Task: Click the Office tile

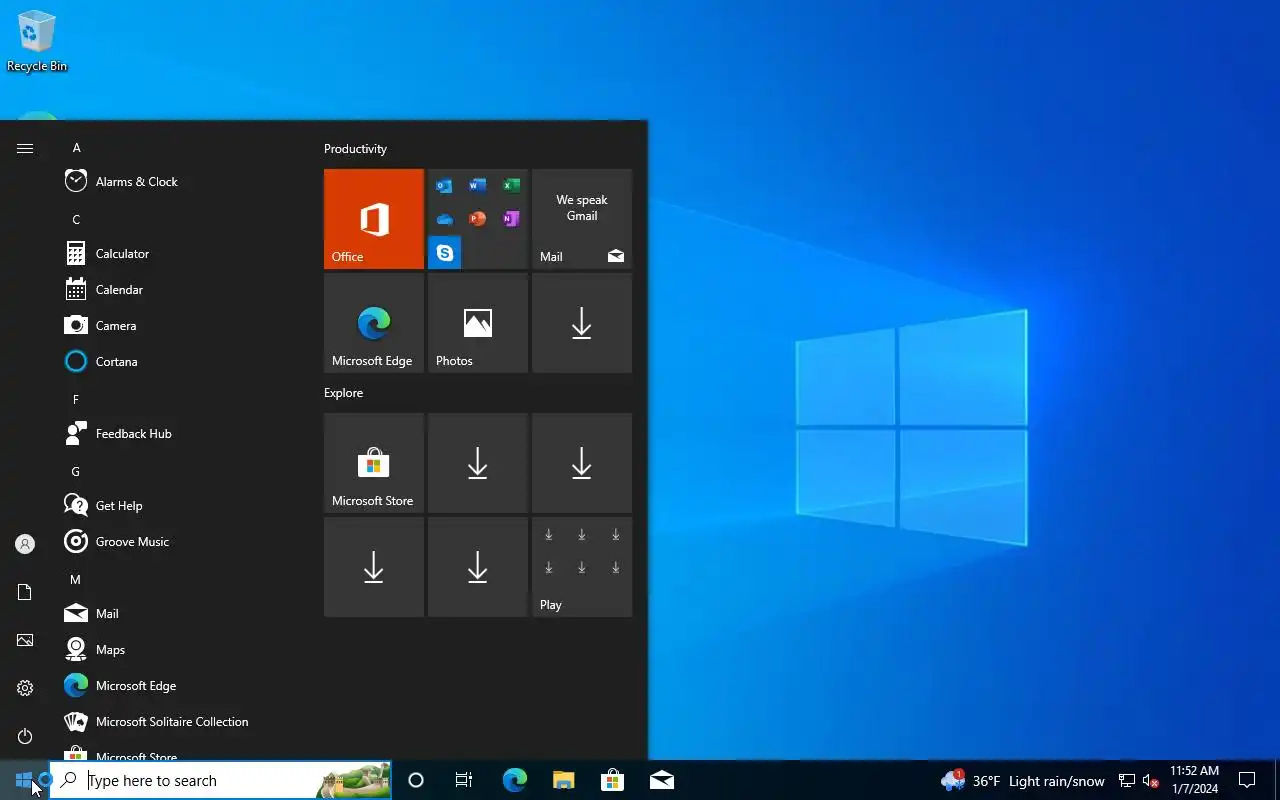Action: click(x=374, y=219)
